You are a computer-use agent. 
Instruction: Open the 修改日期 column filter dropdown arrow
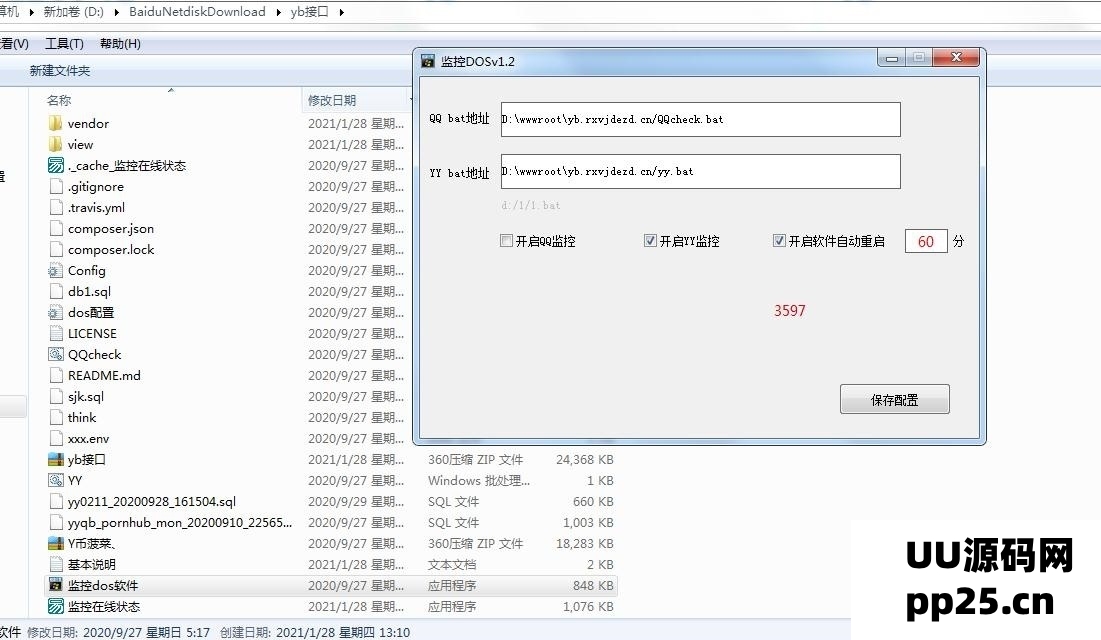411,100
